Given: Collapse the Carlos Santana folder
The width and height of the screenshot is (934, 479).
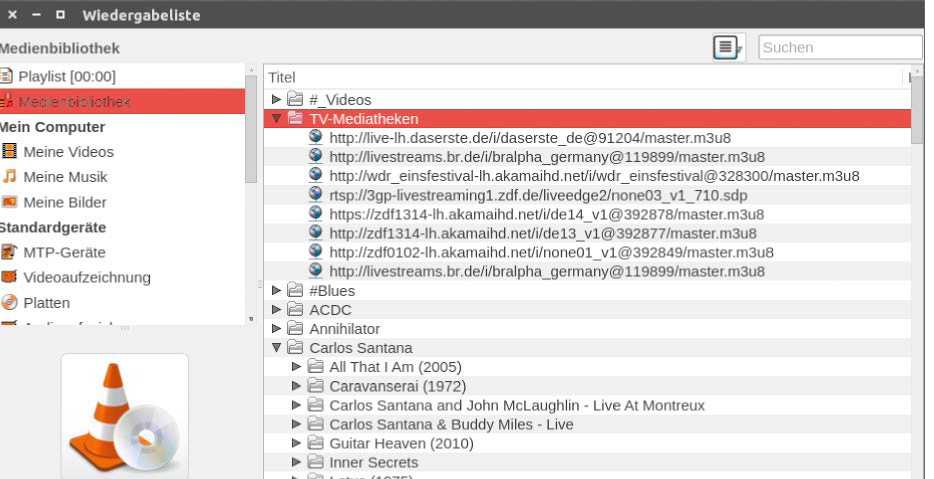Looking at the screenshot, I should [276, 347].
